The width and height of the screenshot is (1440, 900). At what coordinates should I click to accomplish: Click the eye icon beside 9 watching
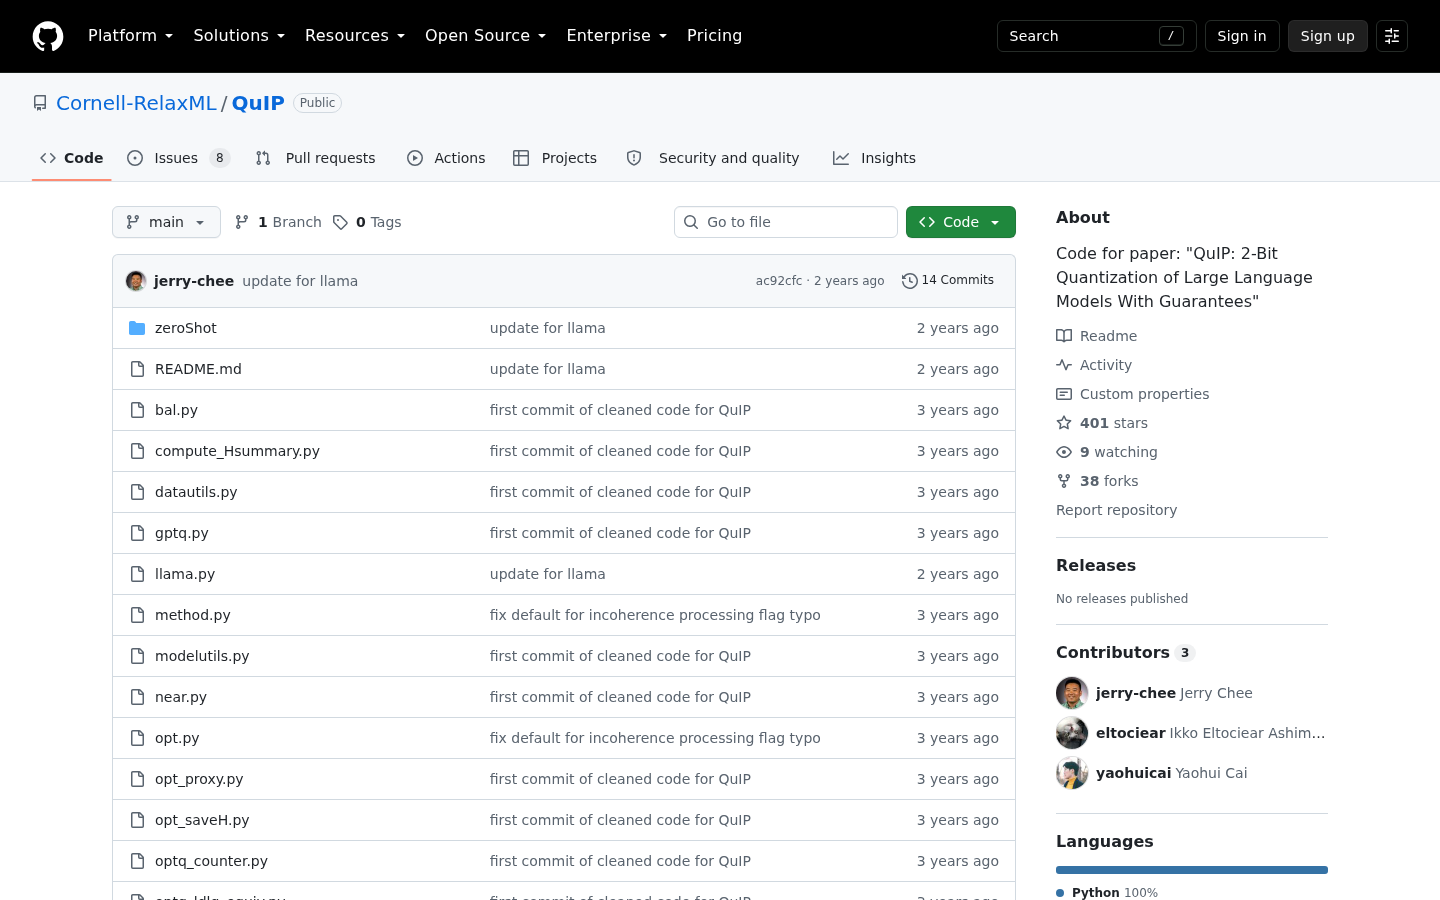(x=1064, y=452)
